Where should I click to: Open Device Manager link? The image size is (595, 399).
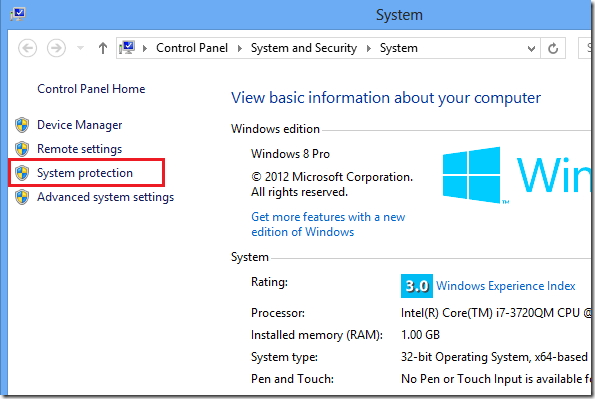point(80,125)
